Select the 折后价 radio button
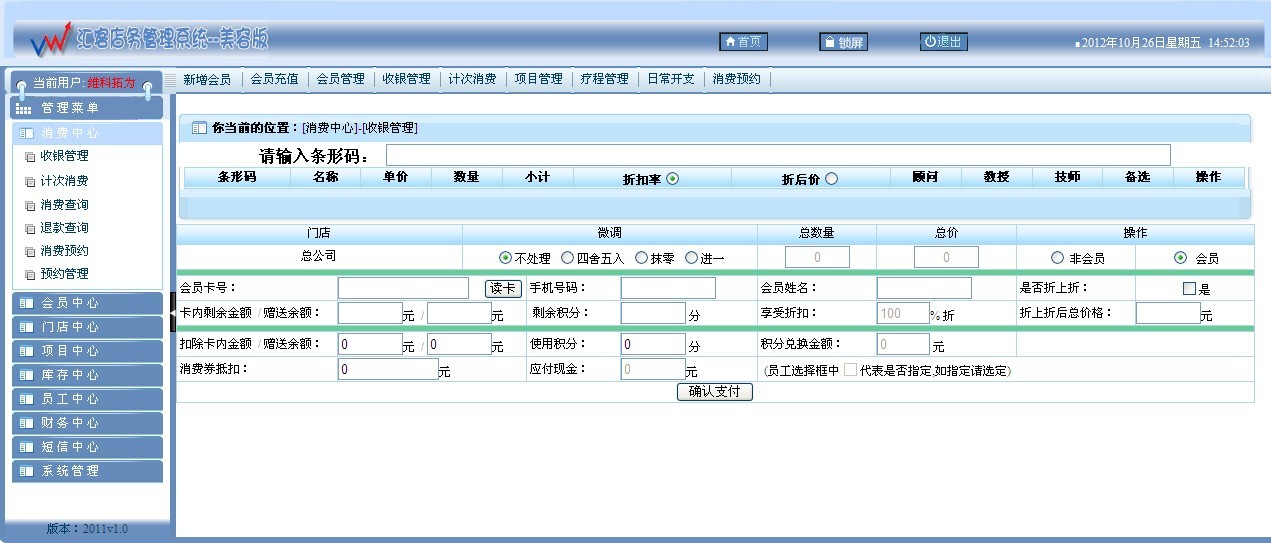Viewport: 1271px width, 543px height. (x=831, y=179)
